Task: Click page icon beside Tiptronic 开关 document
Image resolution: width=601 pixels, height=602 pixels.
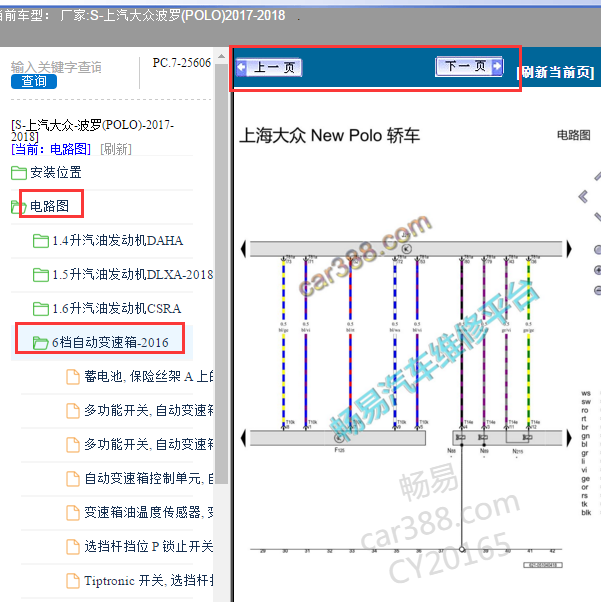Action: click(73, 580)
